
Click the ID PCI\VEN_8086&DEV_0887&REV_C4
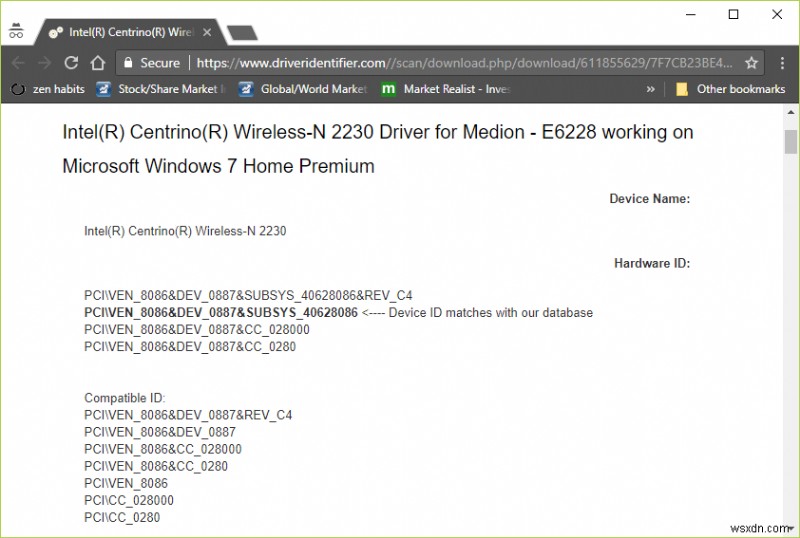(188, 415)
